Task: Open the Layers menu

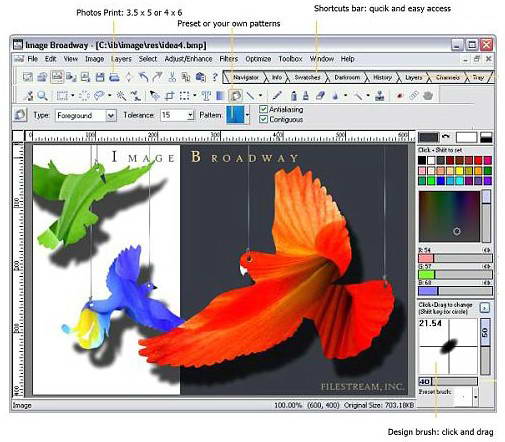Action: tap(121, 59)
